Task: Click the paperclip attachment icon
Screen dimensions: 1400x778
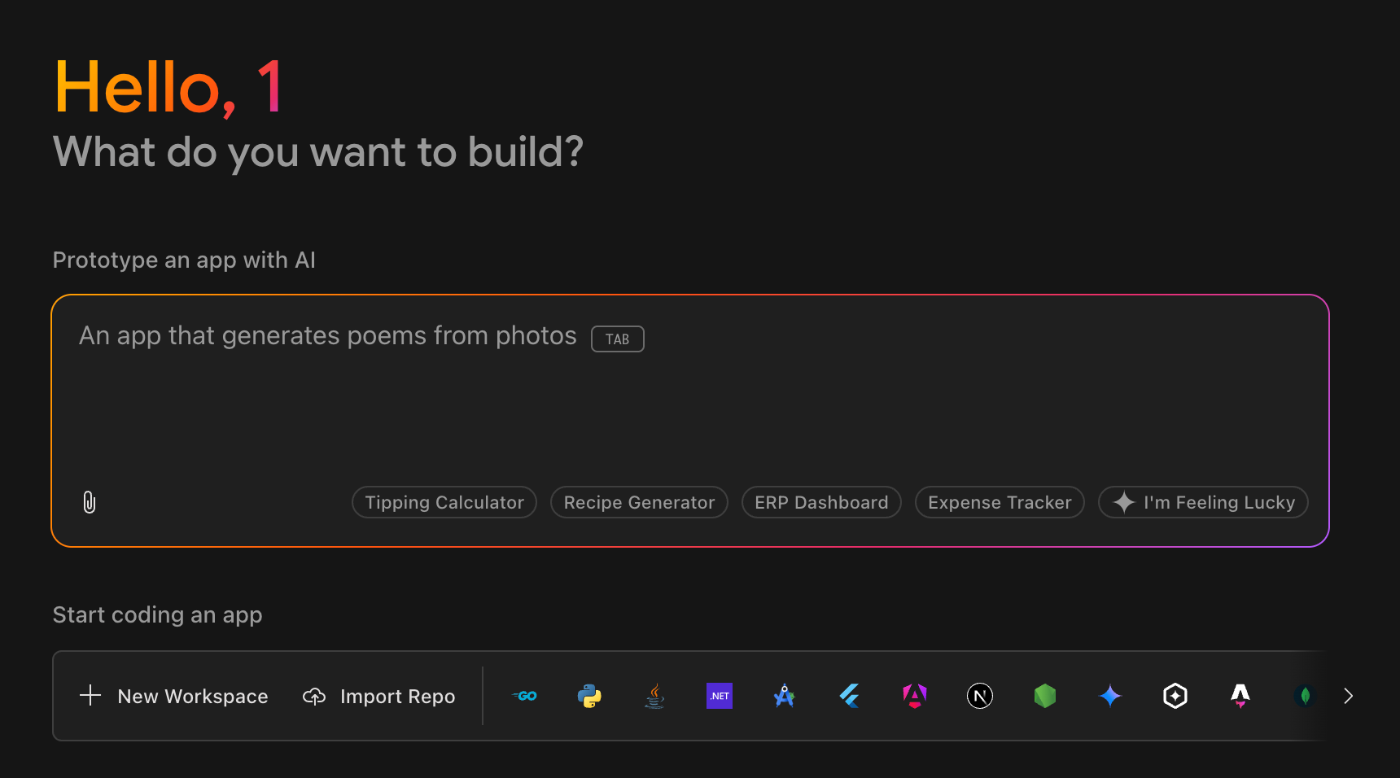Action: click(89, 502)
